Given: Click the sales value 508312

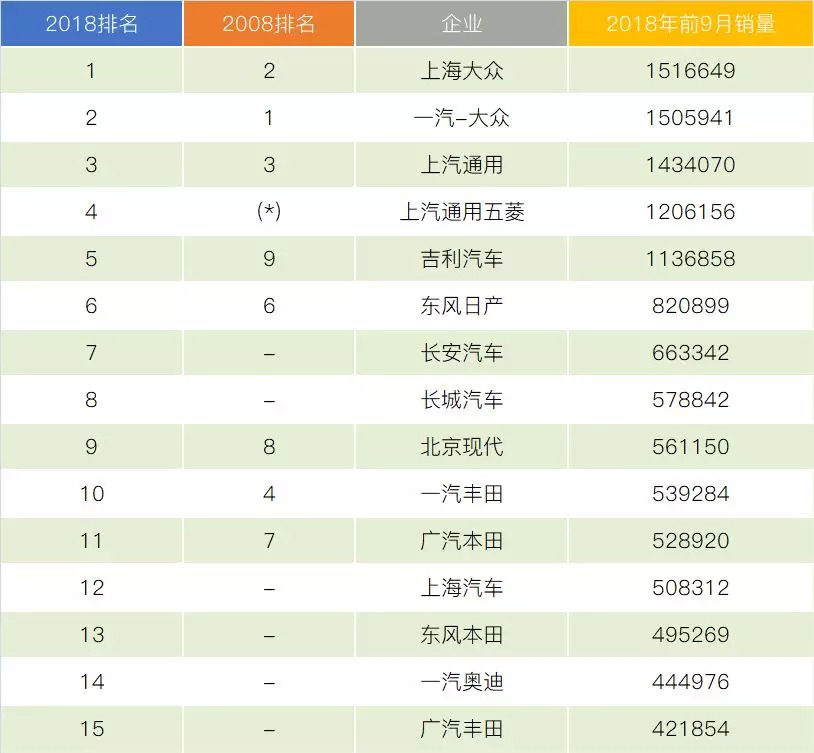Looking at the screenshot, I should [x=691, y=588].
